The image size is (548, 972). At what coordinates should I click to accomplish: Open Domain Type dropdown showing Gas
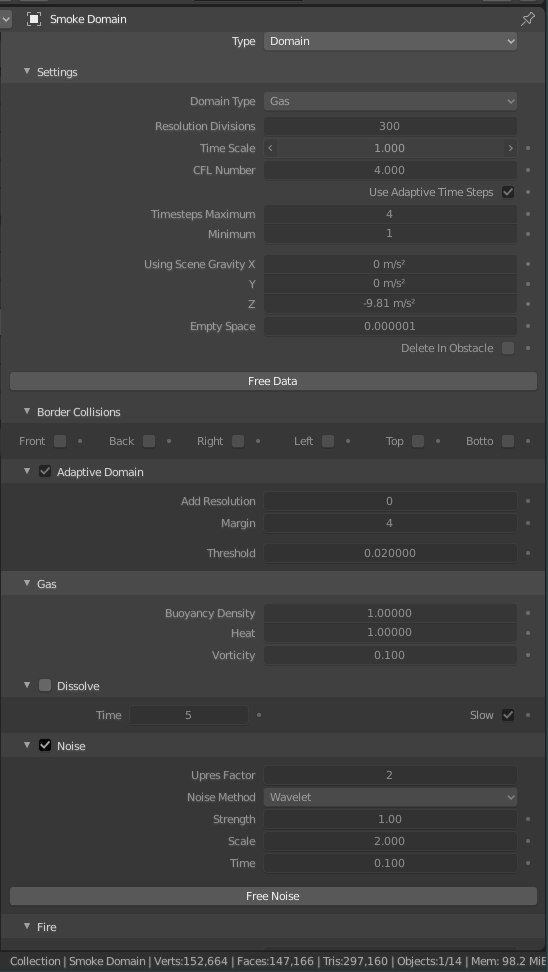[x=390, y=101]
